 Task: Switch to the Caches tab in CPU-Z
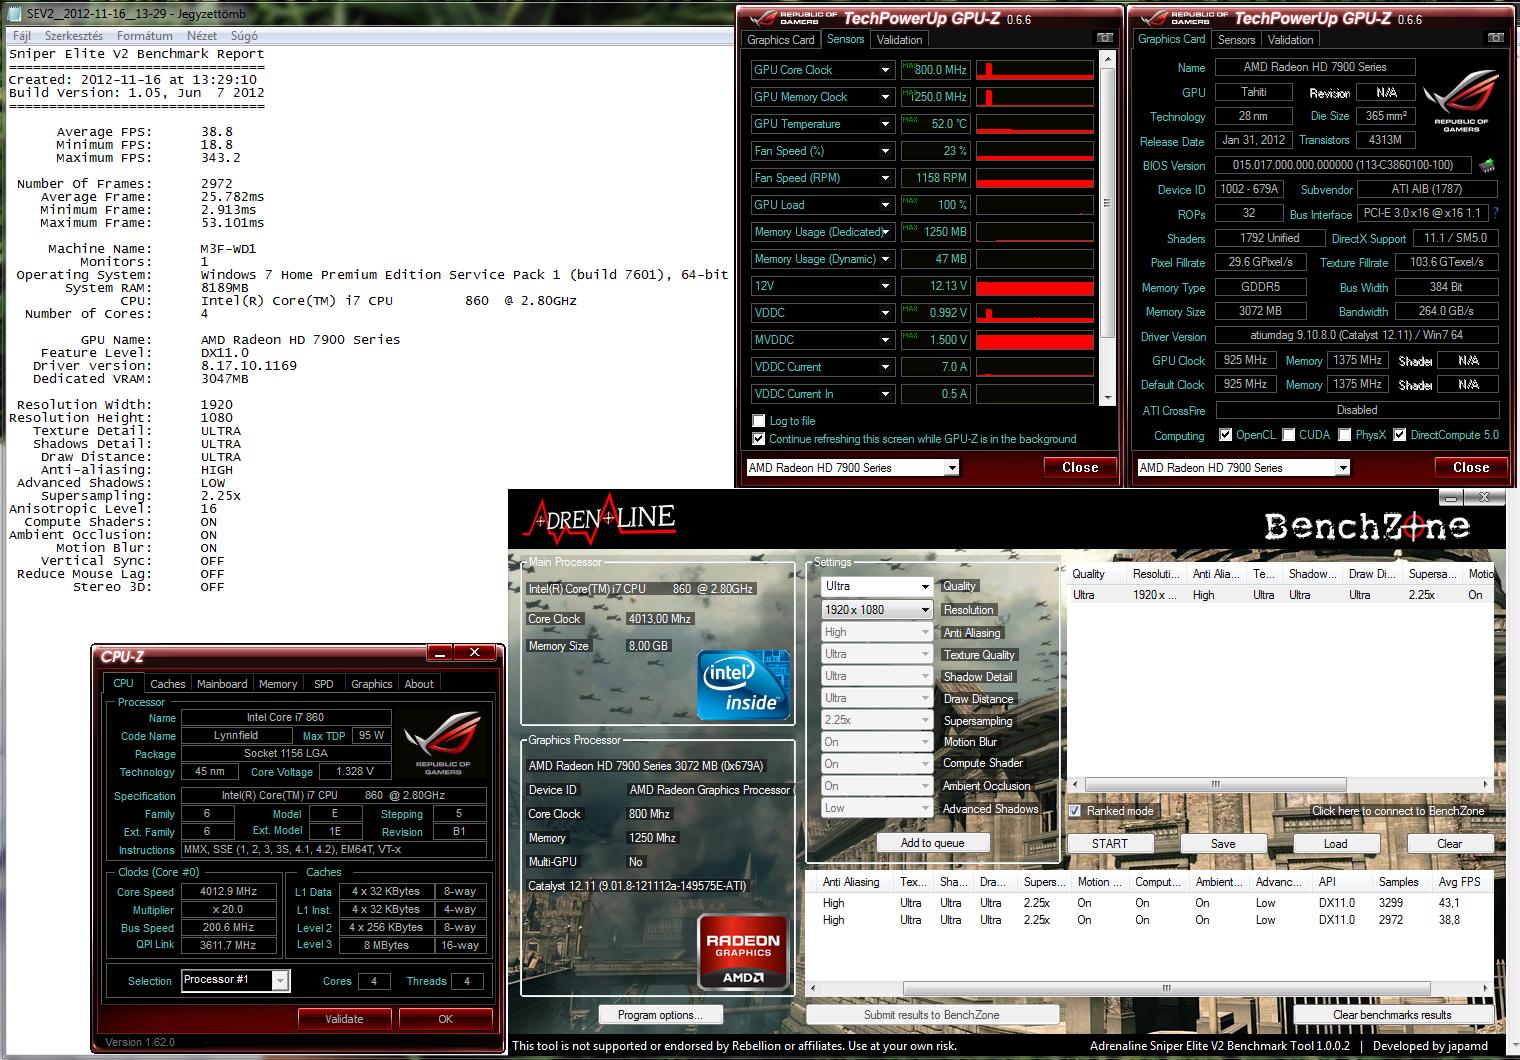[x=168, y=684]
